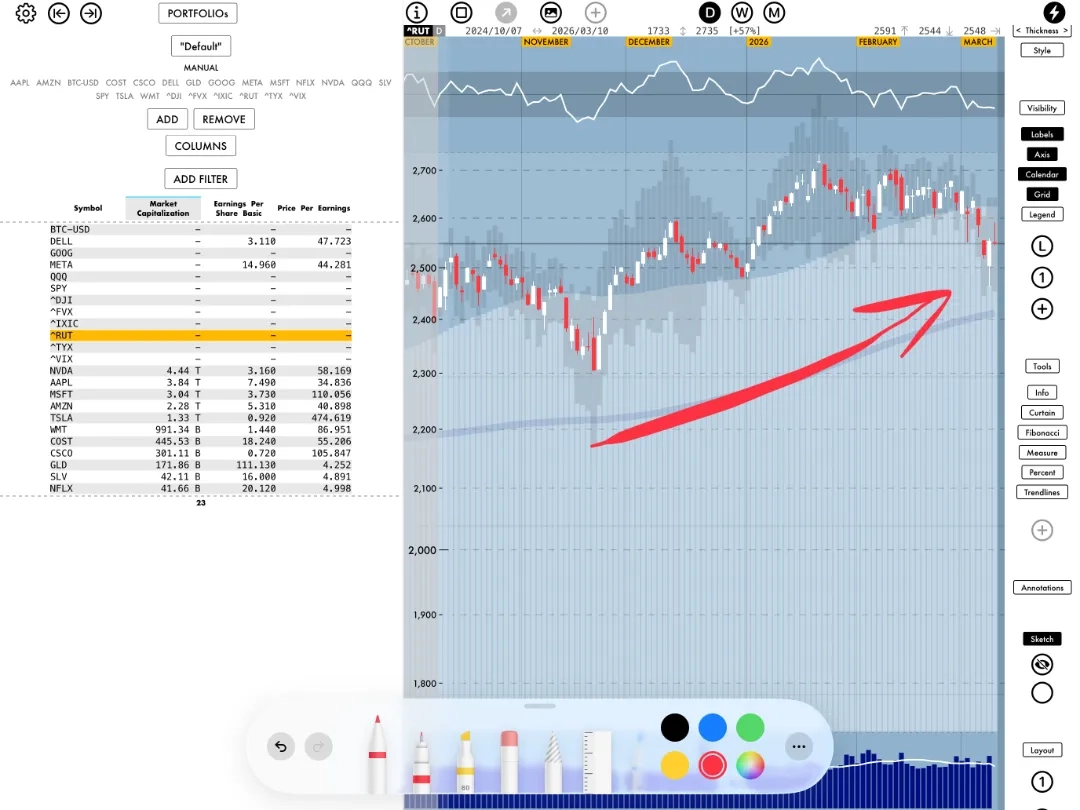This screenshot has height=810, width=1080.
Task: Click the ADD FILTER button
Action: coord(200,179)
